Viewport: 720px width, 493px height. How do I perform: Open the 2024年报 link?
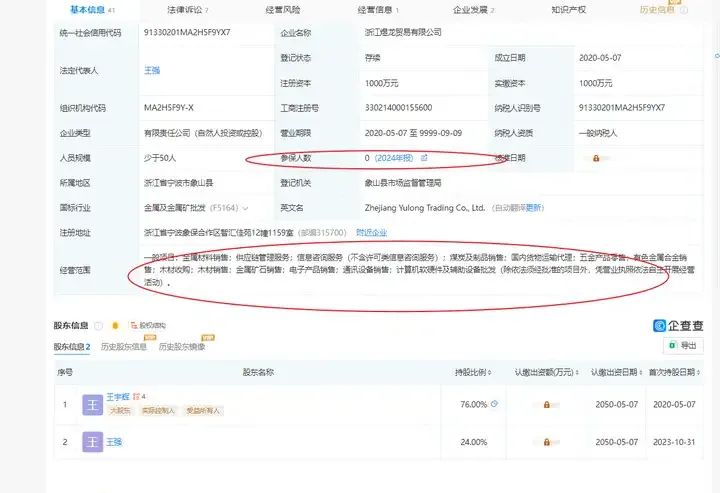(x=394, y=158)
